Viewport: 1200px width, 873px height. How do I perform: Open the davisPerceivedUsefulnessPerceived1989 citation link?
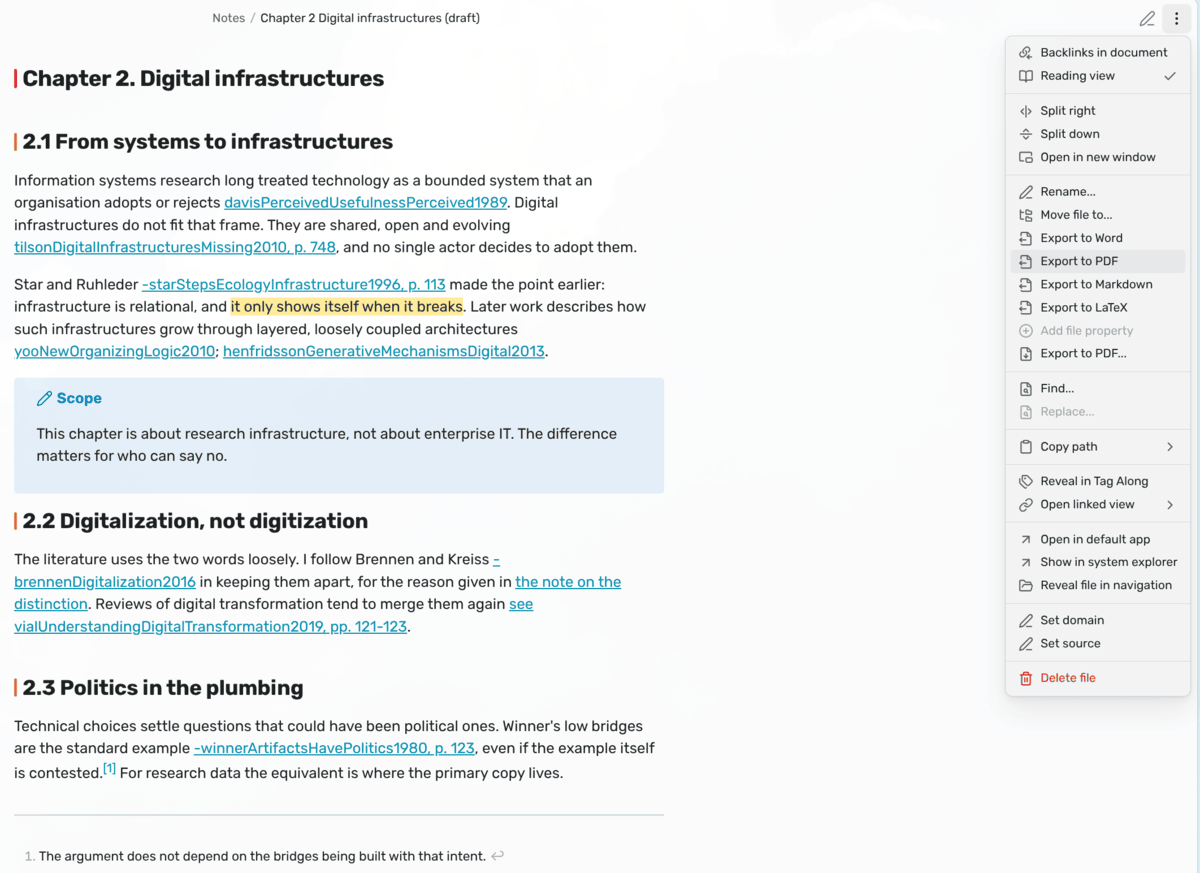coord(366,203)
